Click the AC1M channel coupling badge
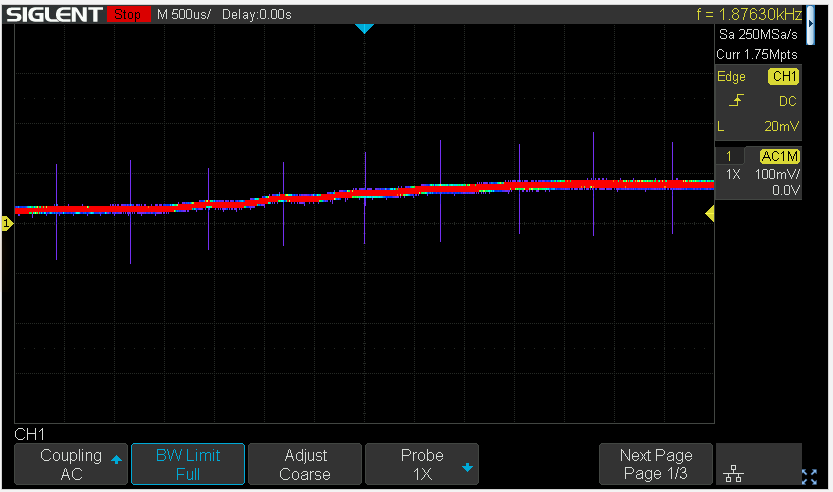The width and height of the screenshot is (833, 492). [779, 156]
